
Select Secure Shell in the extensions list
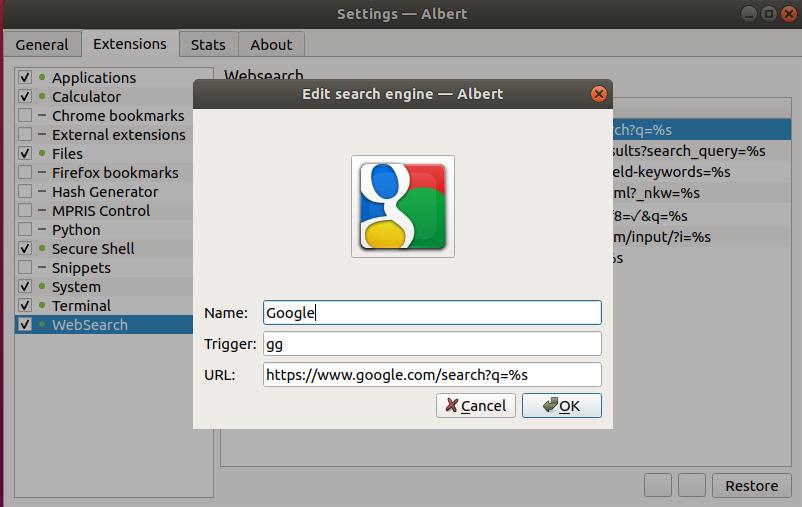[x=93, y=249]
